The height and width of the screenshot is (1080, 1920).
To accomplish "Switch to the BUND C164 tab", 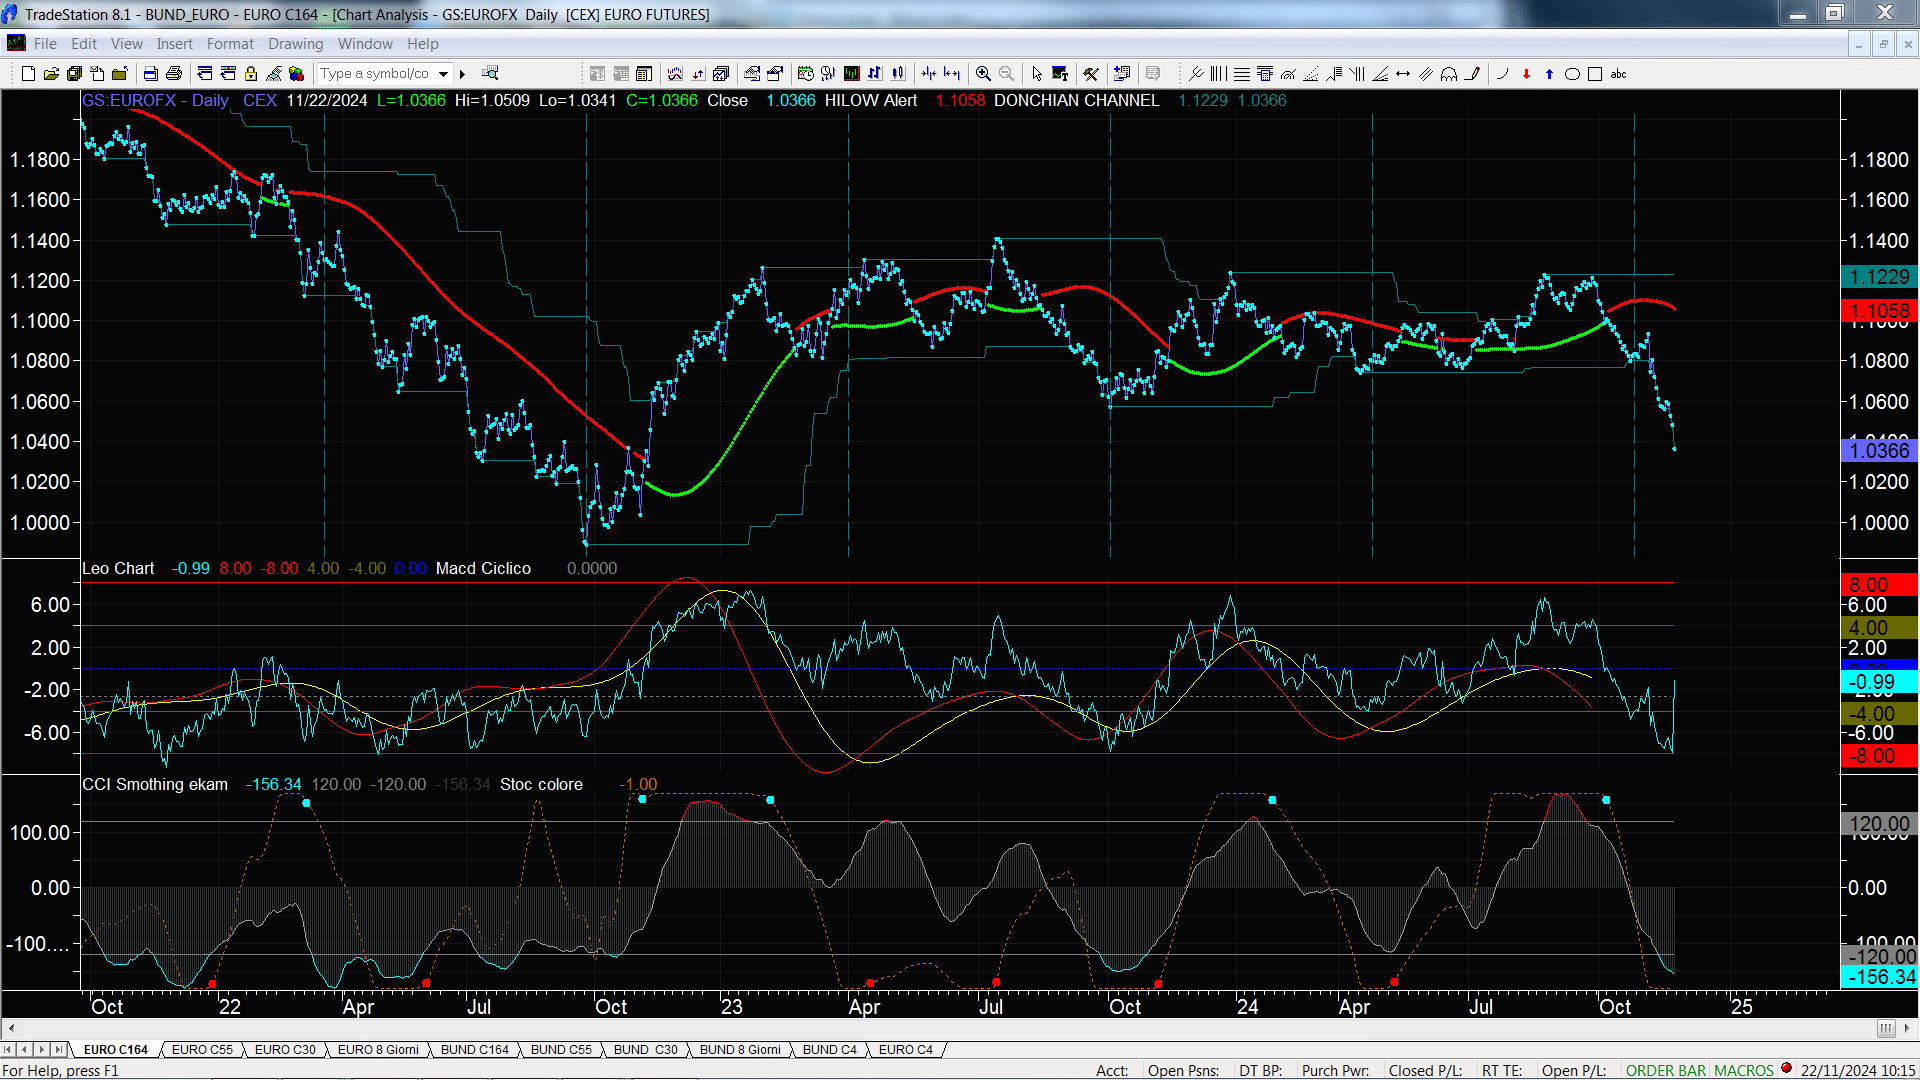I will [x=475, y=1050].
